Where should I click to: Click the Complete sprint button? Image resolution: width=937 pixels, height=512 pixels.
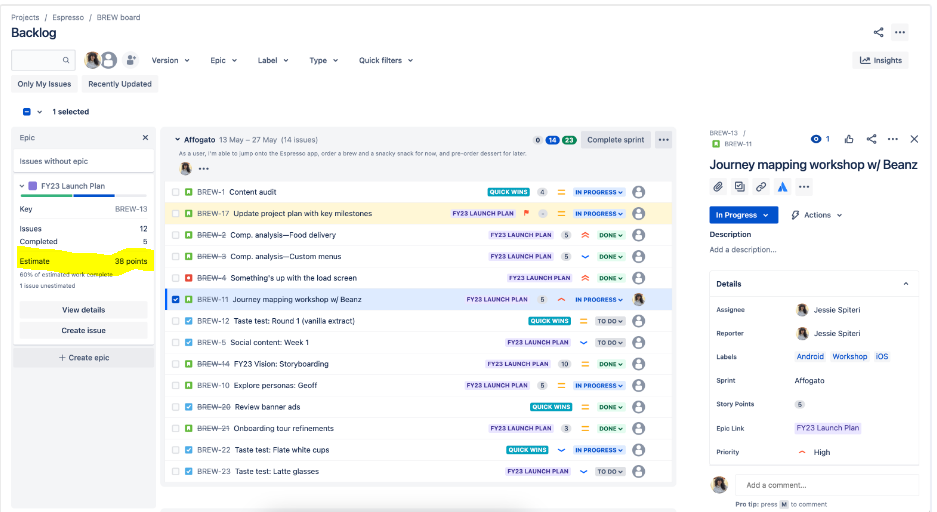click(615, 140)
